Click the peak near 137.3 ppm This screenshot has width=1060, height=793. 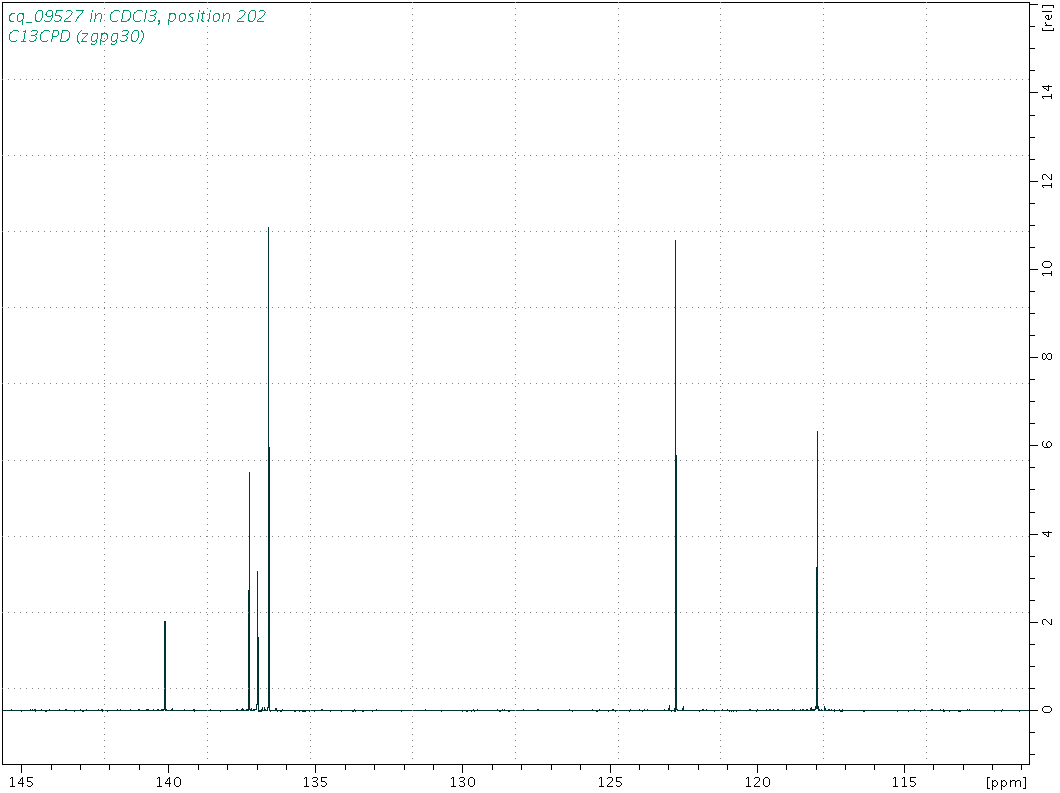(249, 591)
